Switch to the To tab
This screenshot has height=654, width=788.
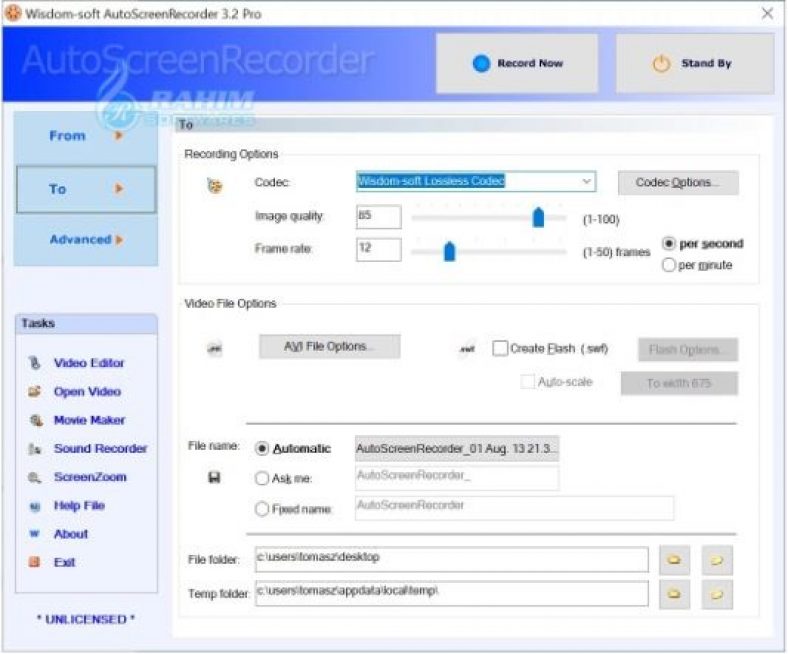coord(86,190)
